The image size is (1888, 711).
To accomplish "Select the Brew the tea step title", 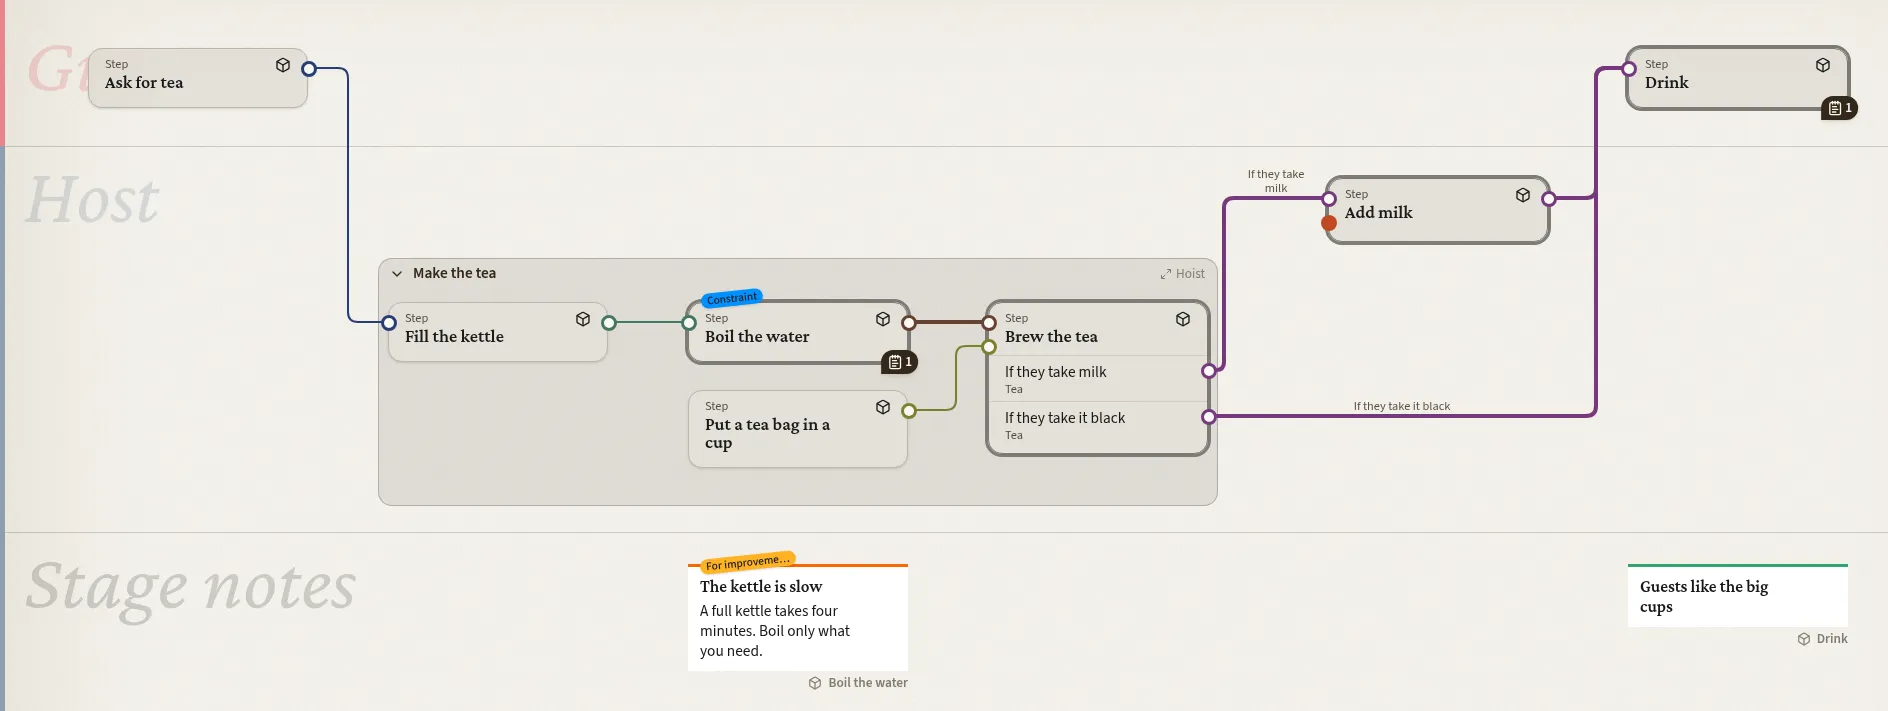I will [x=1051, y=337].
